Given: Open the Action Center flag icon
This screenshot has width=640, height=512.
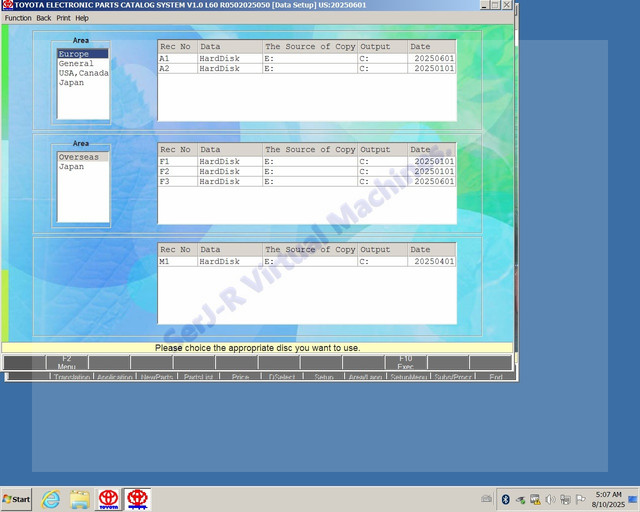Looking at the screenshot, I should coord(580,499).
